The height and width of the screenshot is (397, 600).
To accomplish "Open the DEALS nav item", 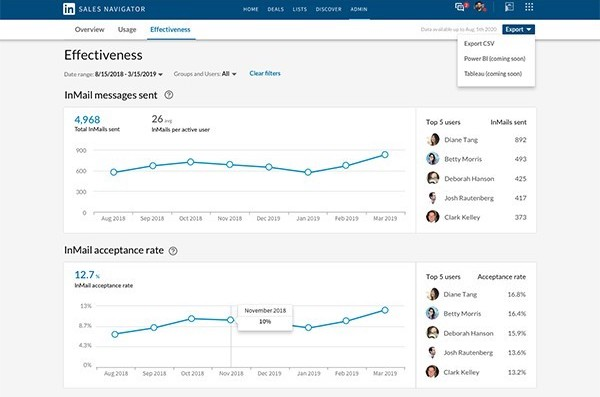I will (x=276, y=9).
